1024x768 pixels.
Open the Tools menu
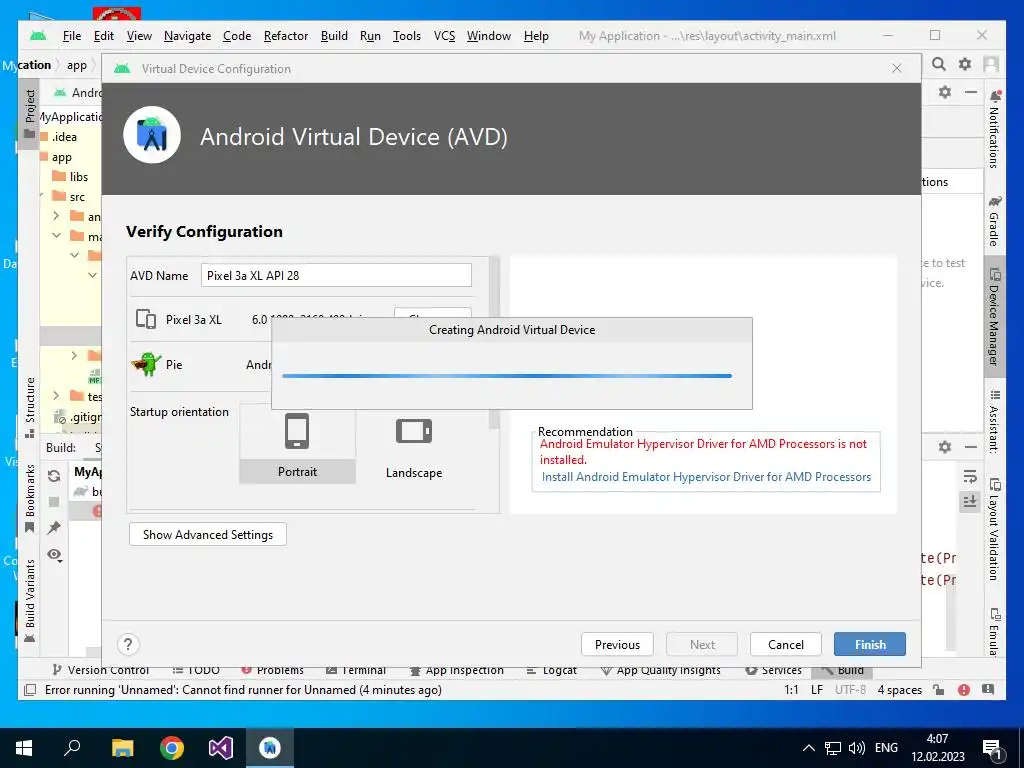coord(406,36)
